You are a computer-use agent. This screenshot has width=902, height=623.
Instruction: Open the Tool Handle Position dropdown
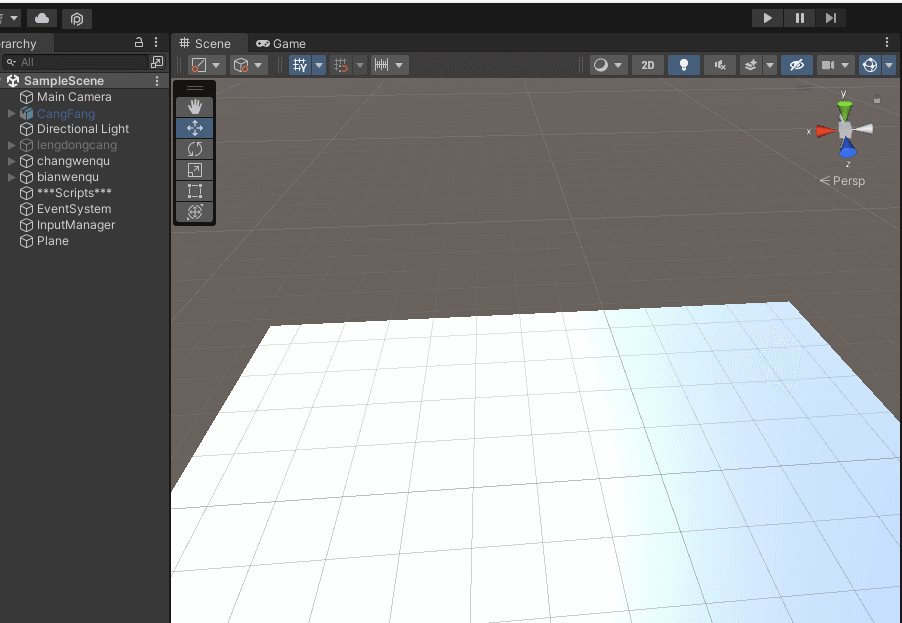[x=216, y=65]
